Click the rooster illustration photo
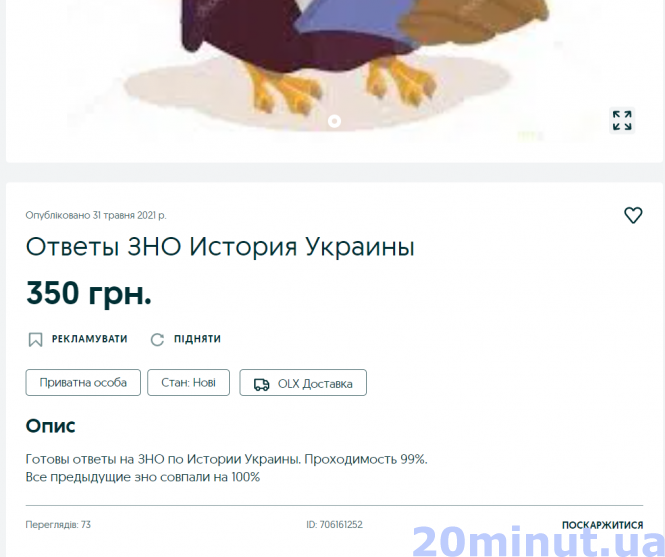665x557 pixels. [334, 64]
